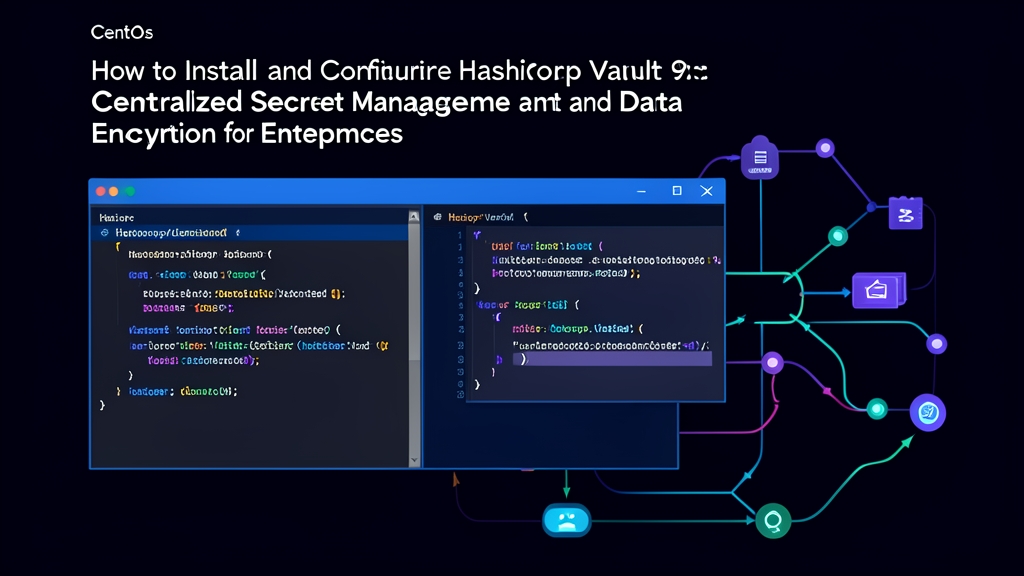Click the blue-purple circular badge icon in the diagram
Image resolution: width=1024 pixels, height=576 pixels.
point(928,413)
